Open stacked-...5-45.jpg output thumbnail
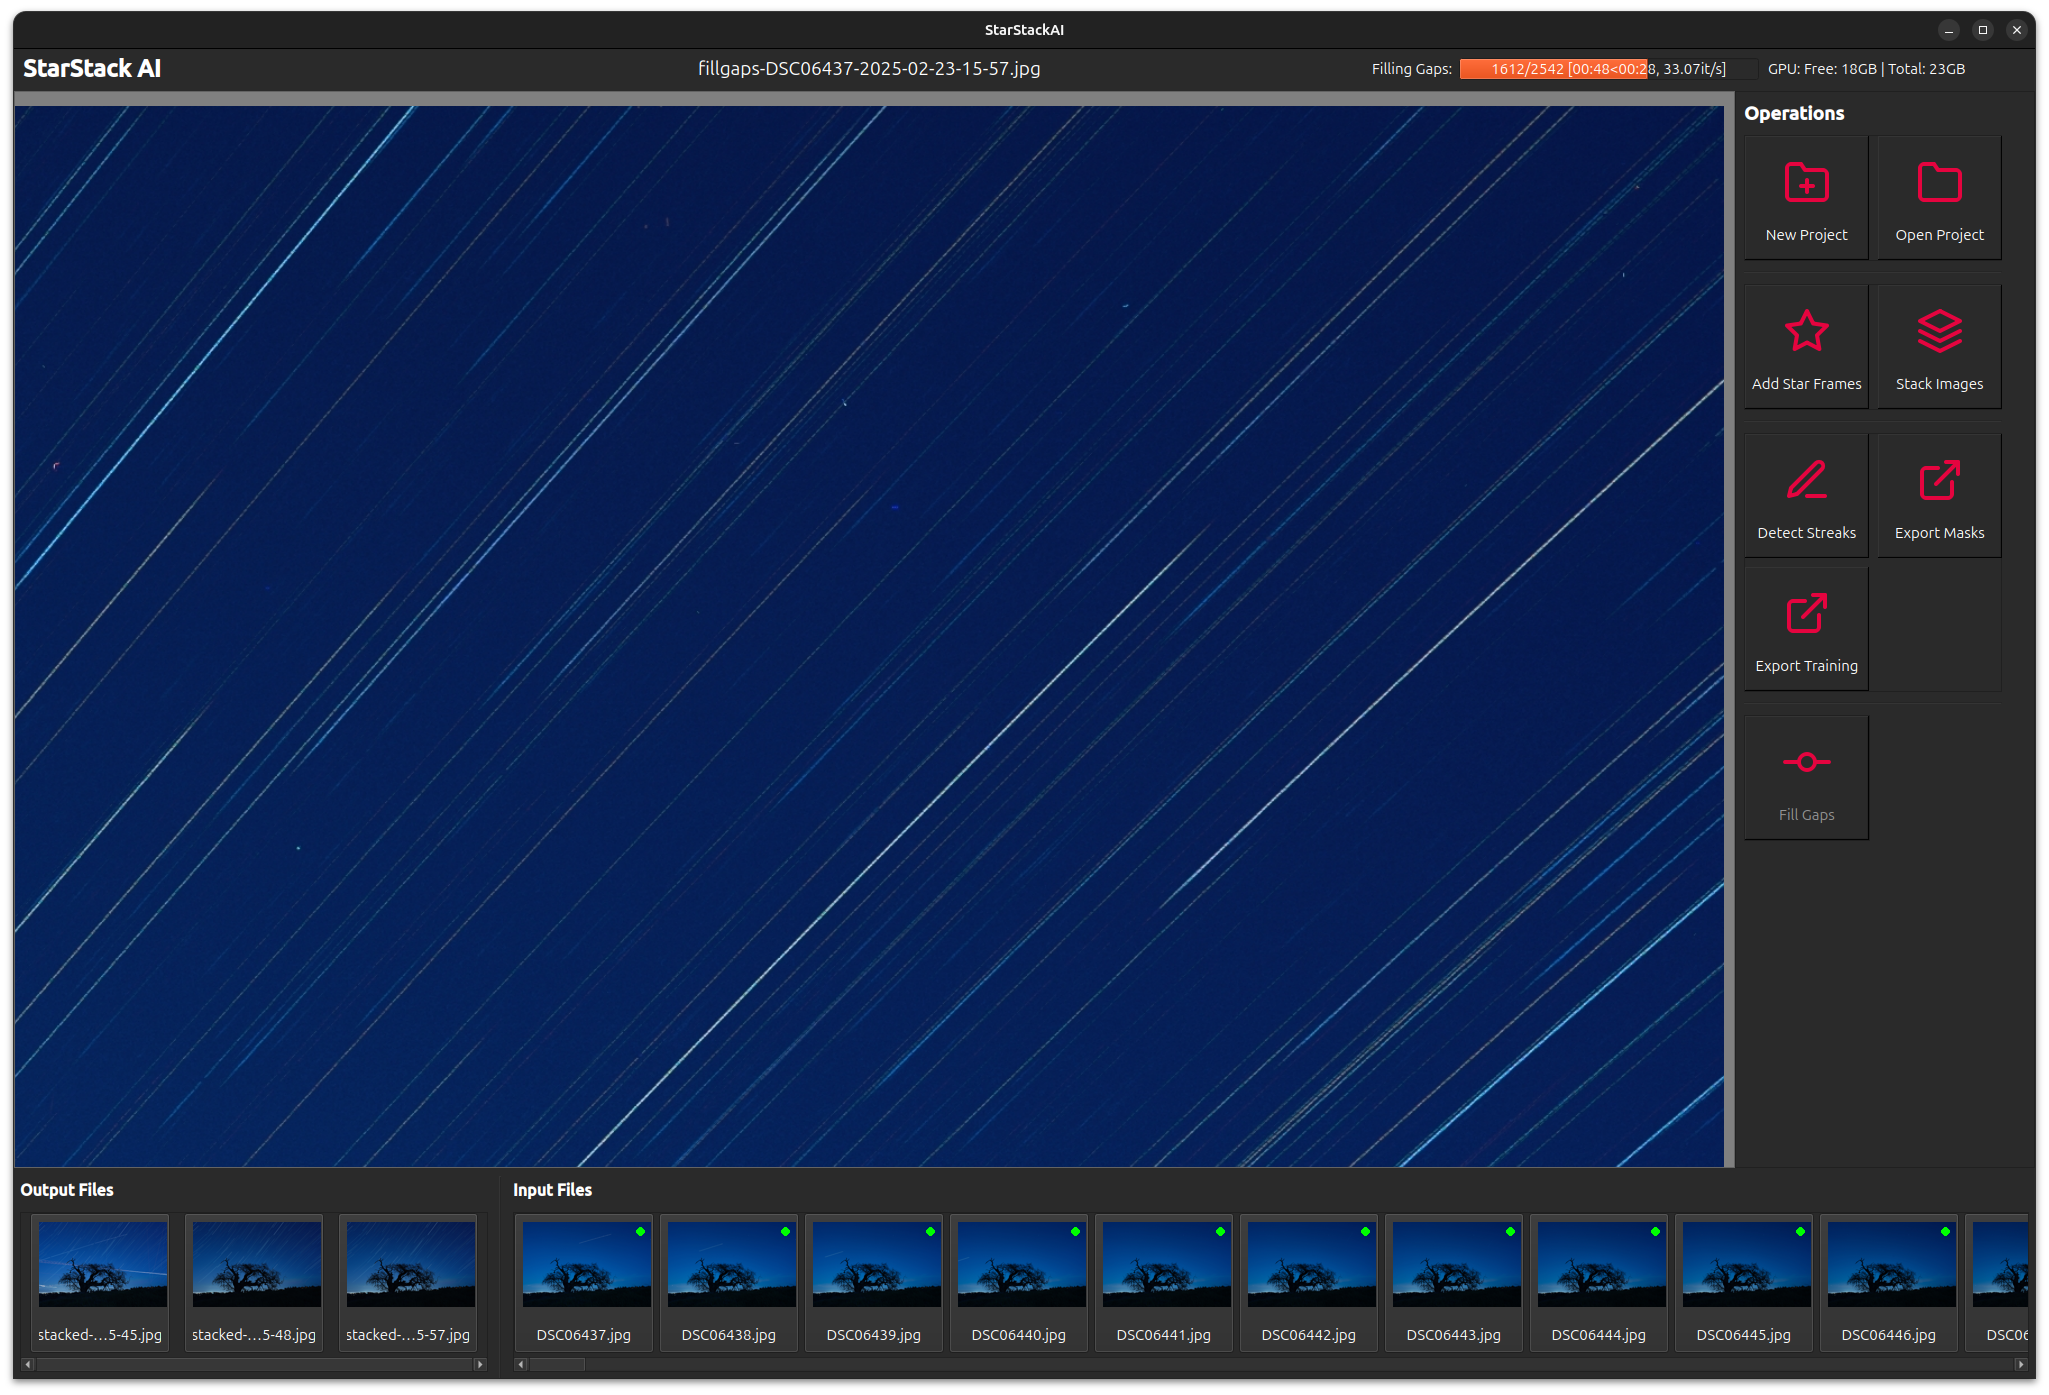The width and height of the screenshot is (2049, 1395). [x=102, y=1265]
